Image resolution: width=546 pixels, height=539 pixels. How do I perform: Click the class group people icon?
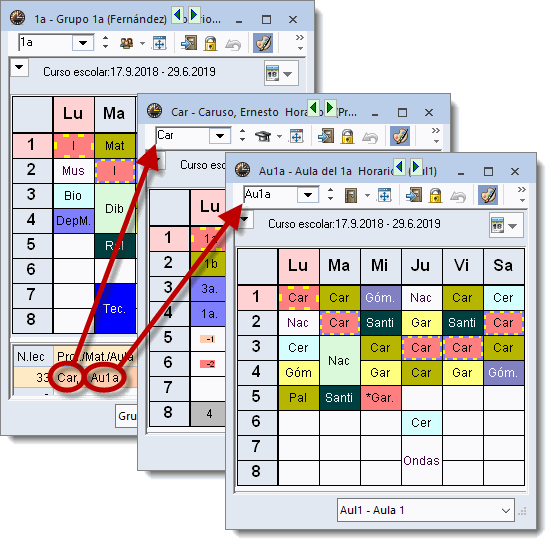click(126, 43)
